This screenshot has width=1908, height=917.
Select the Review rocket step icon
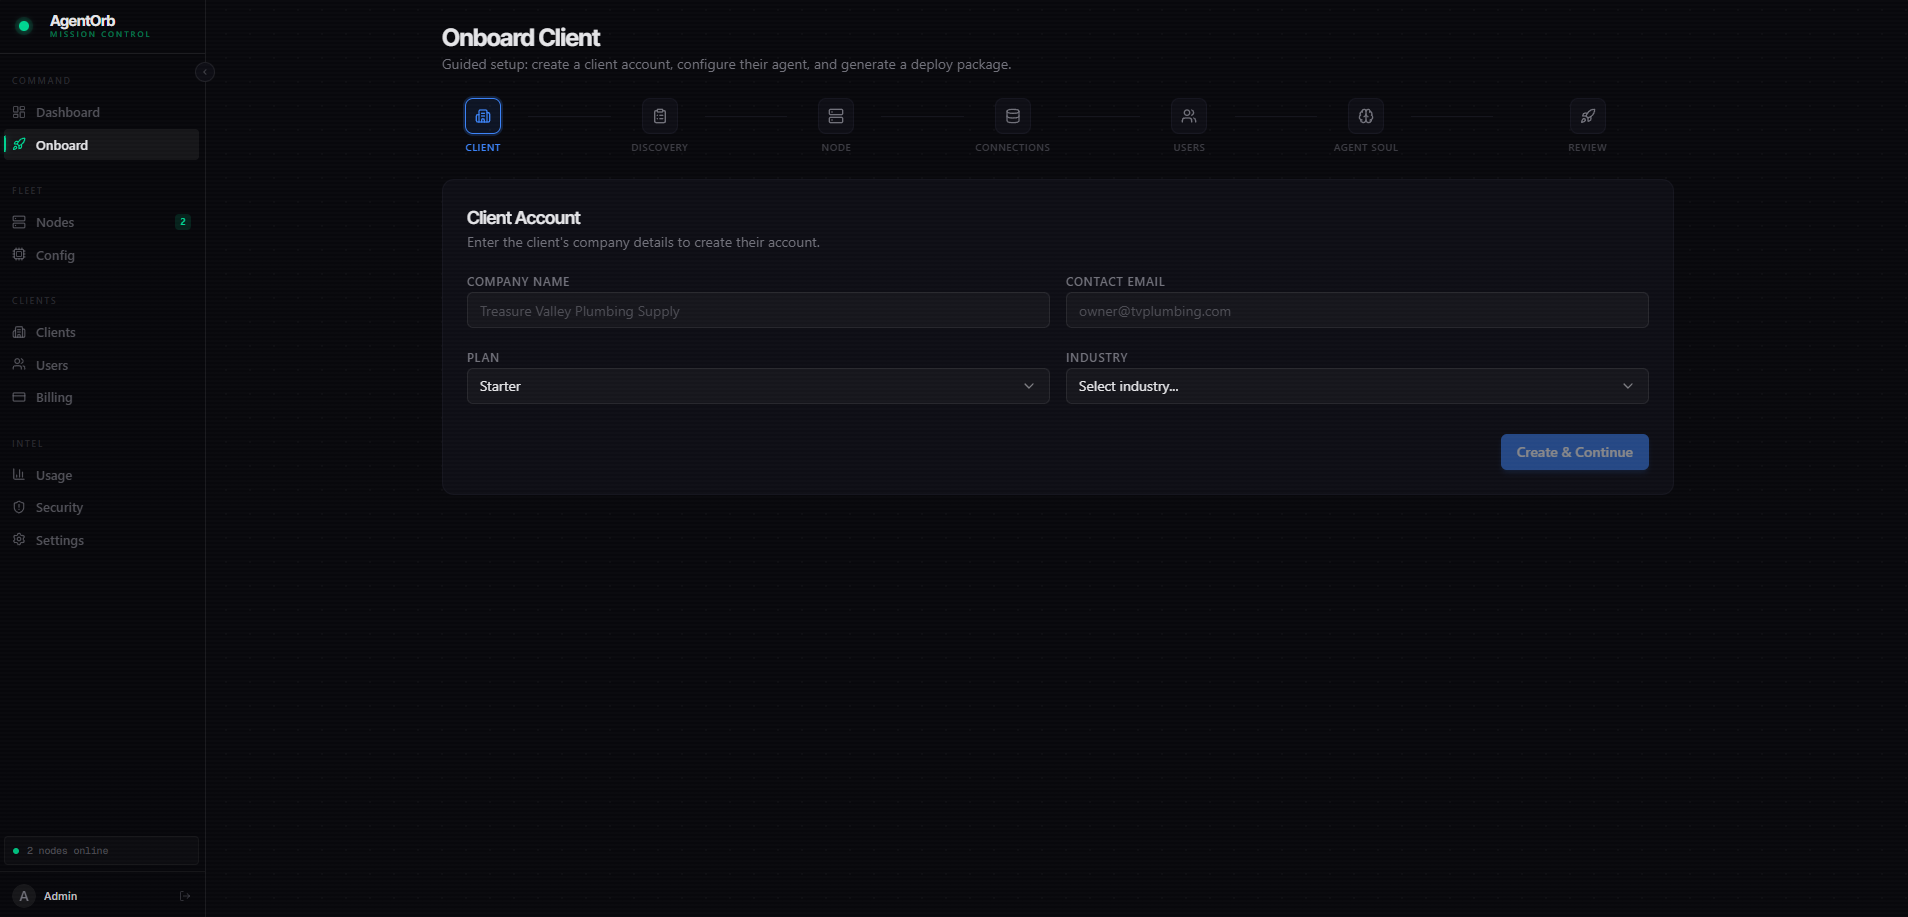(1588, 116)
